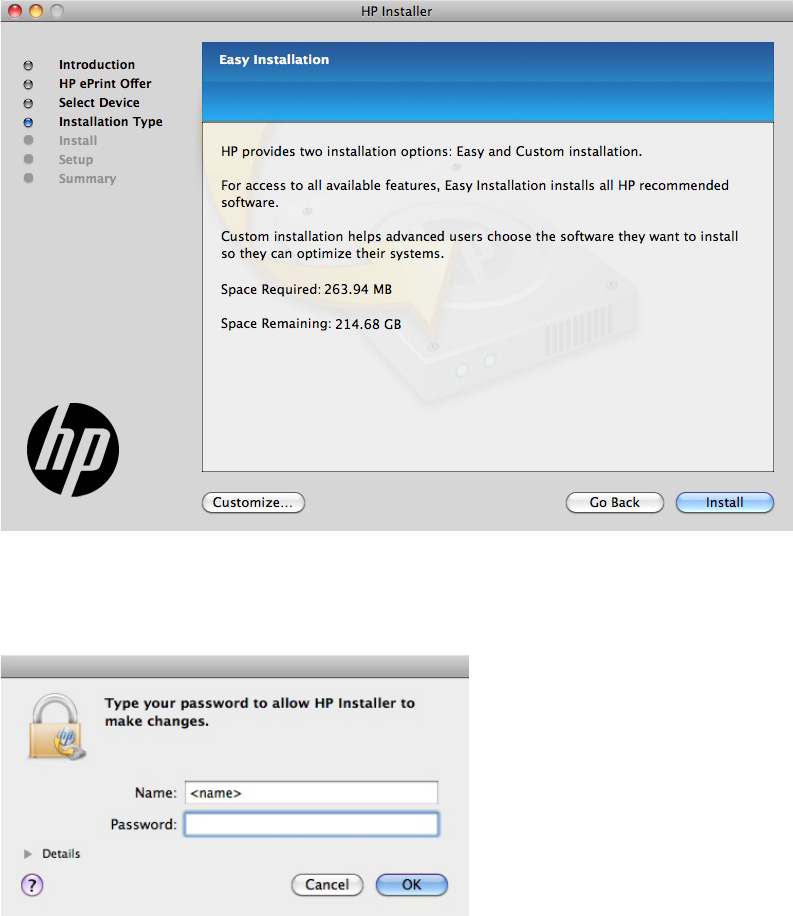Go Back to the previous step

(x=614, y=502)
